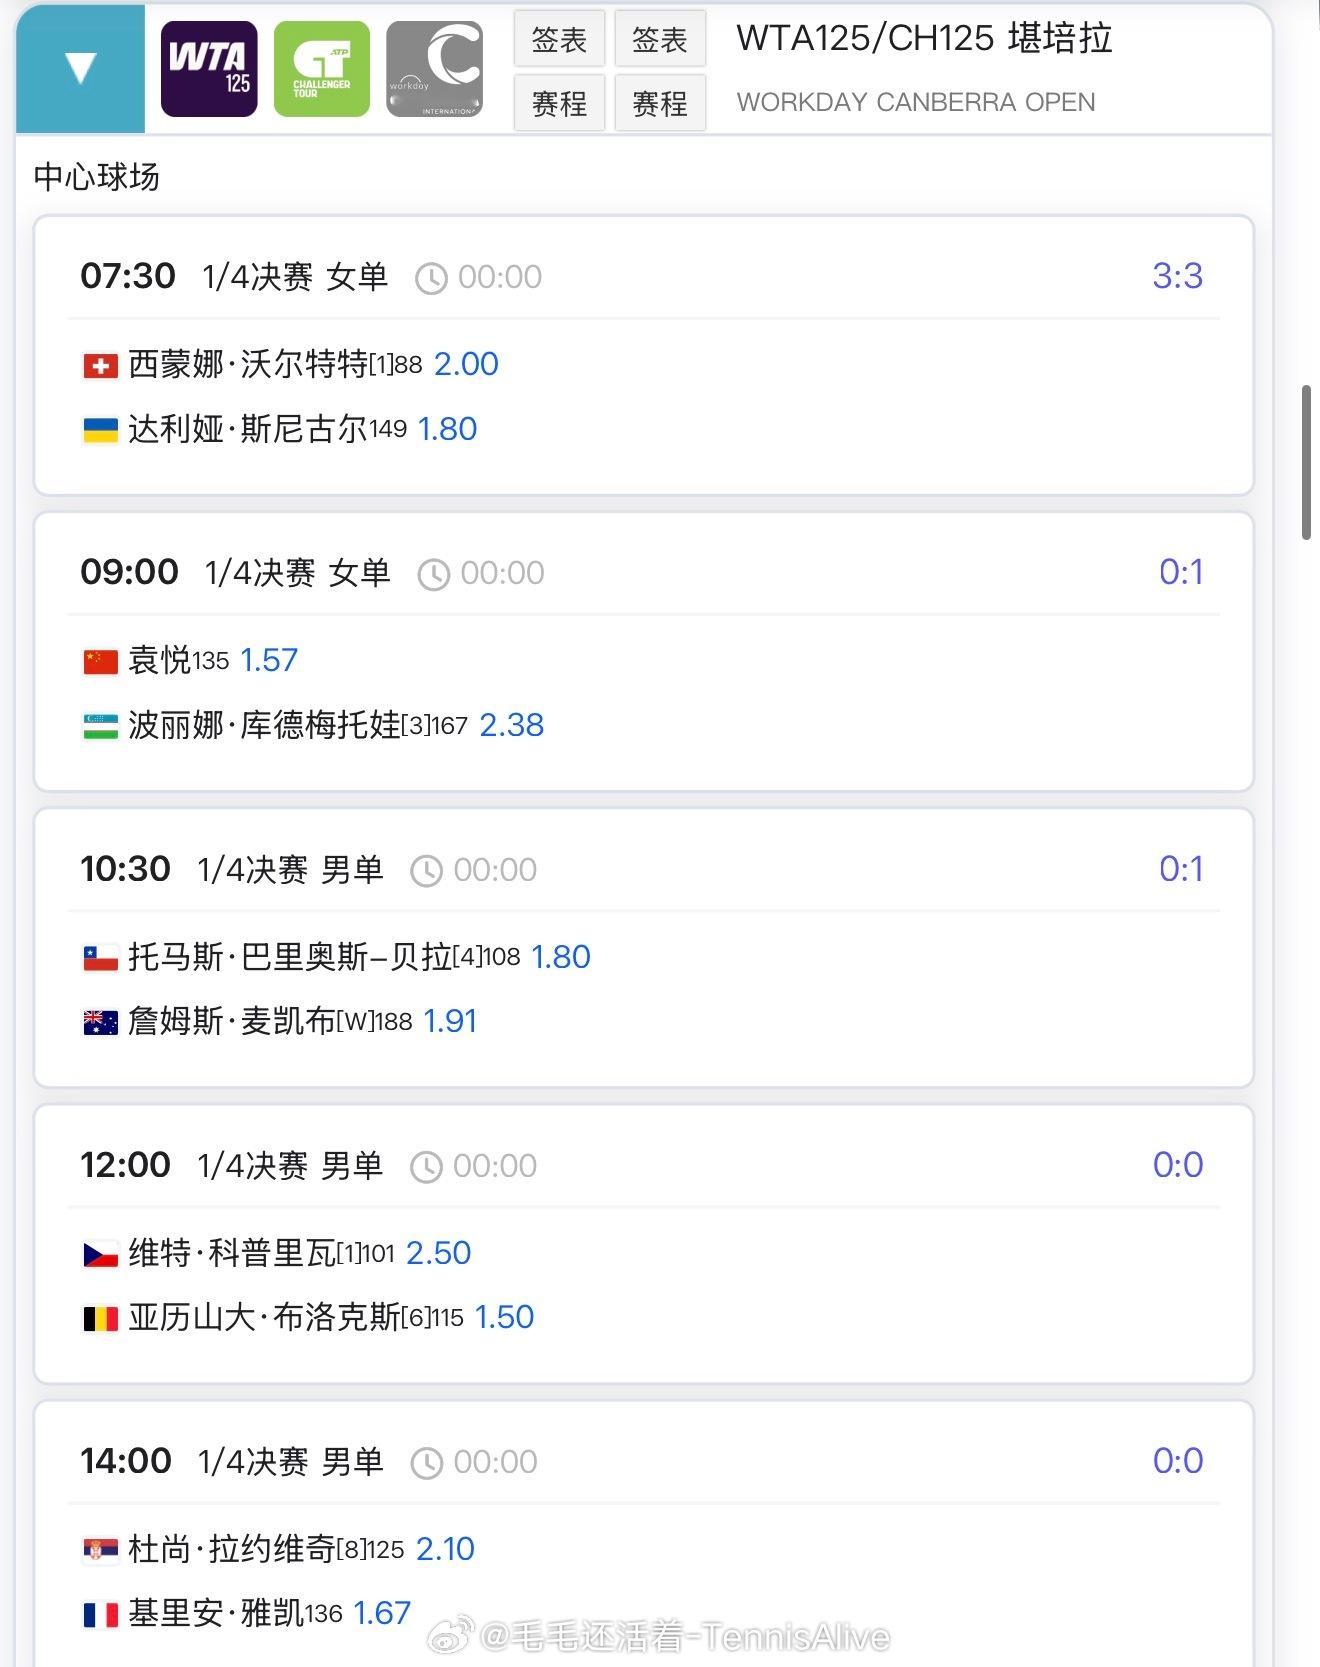Click the vertical scrollbar thumb at right
Image resolution: width=1320 pixels, height=1667 pixels.
(1306, 462)
